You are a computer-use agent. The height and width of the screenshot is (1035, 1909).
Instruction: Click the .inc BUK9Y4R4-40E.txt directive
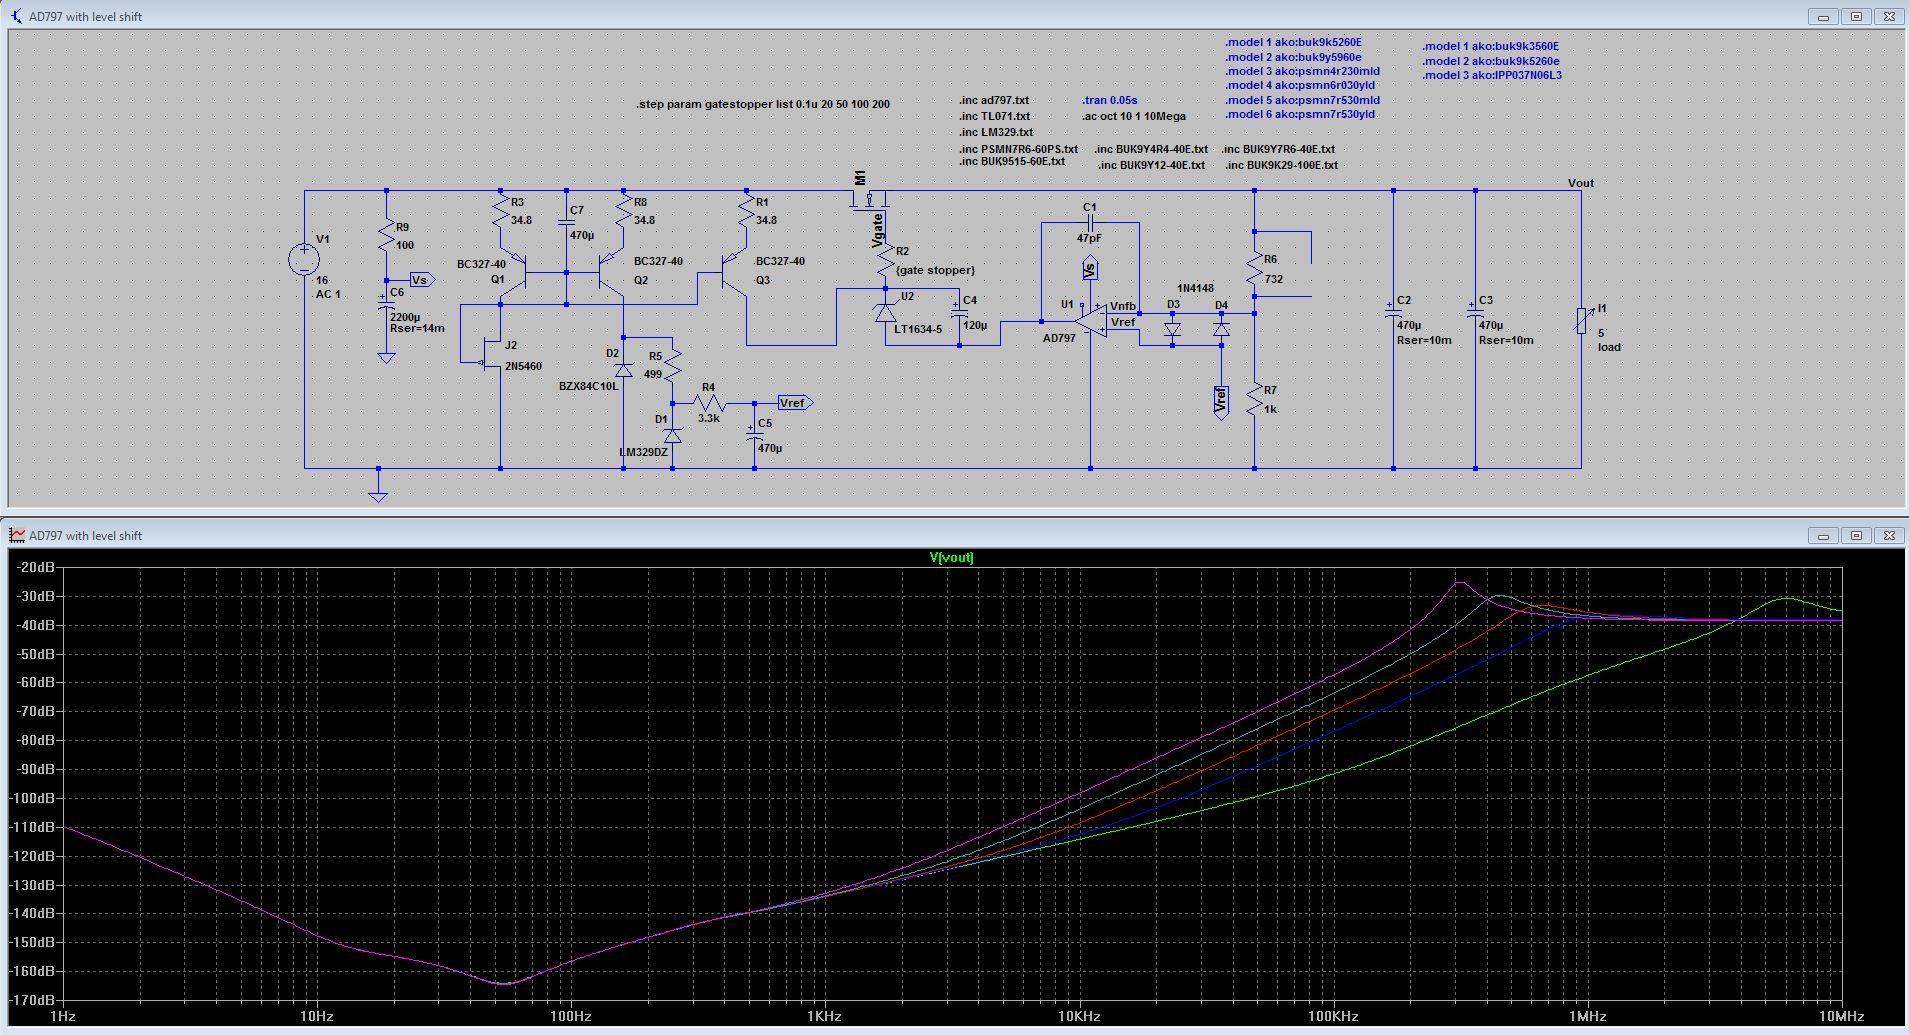pos(1151,149)
